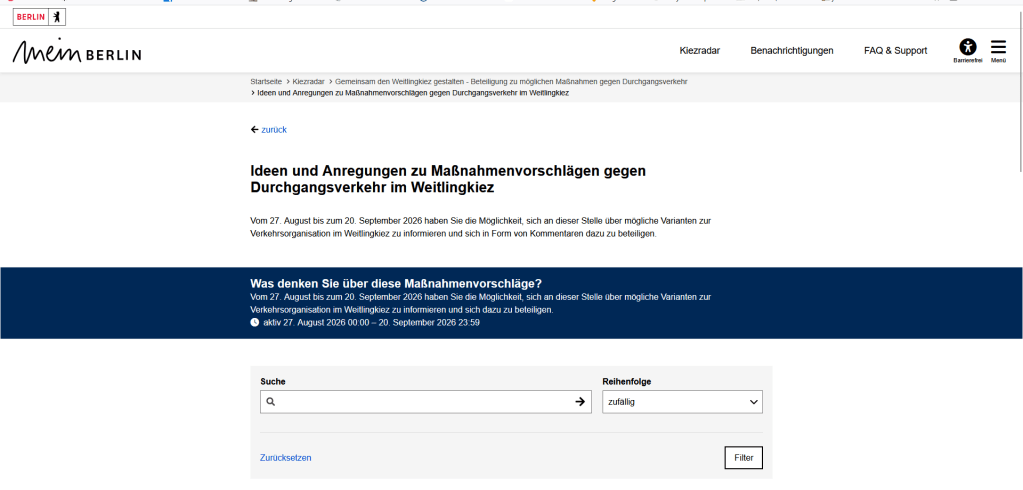The width and height of the screenshot is (1023, 490).
Task: Open Benachrichtigungen in top navigation
Action: [x=791, y=51]
